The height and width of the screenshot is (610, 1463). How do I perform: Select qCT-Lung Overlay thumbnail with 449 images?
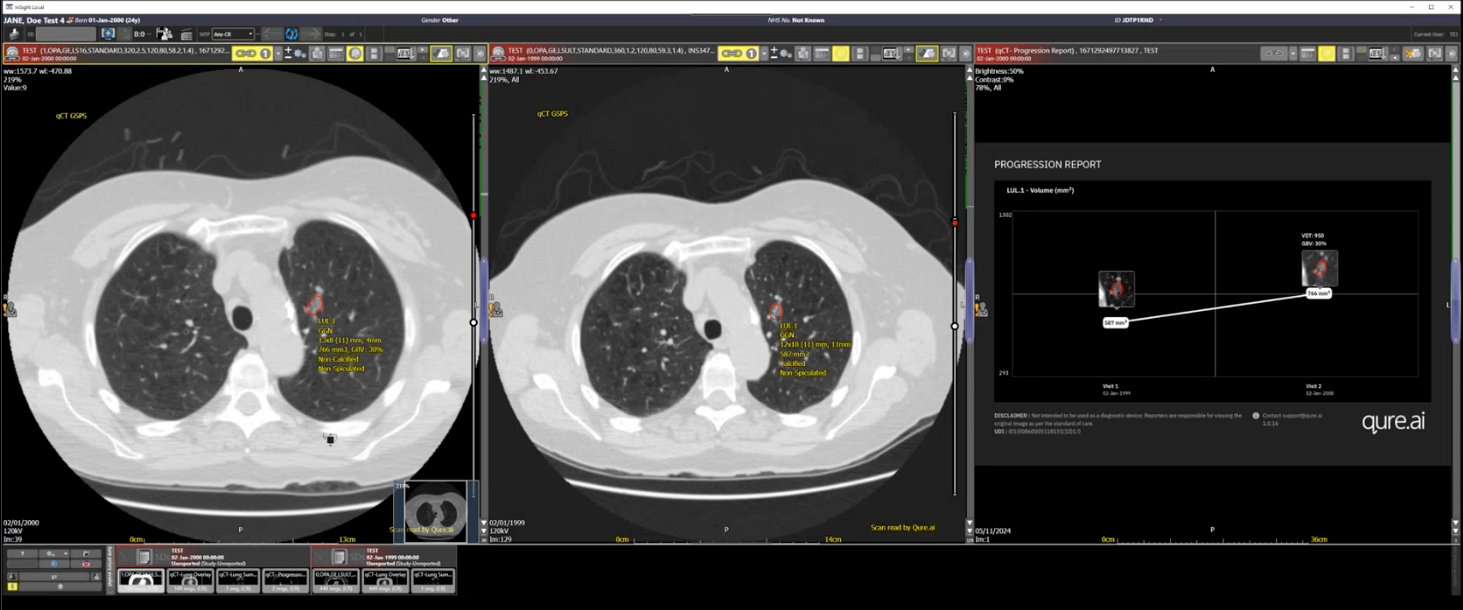click(385, 581)
